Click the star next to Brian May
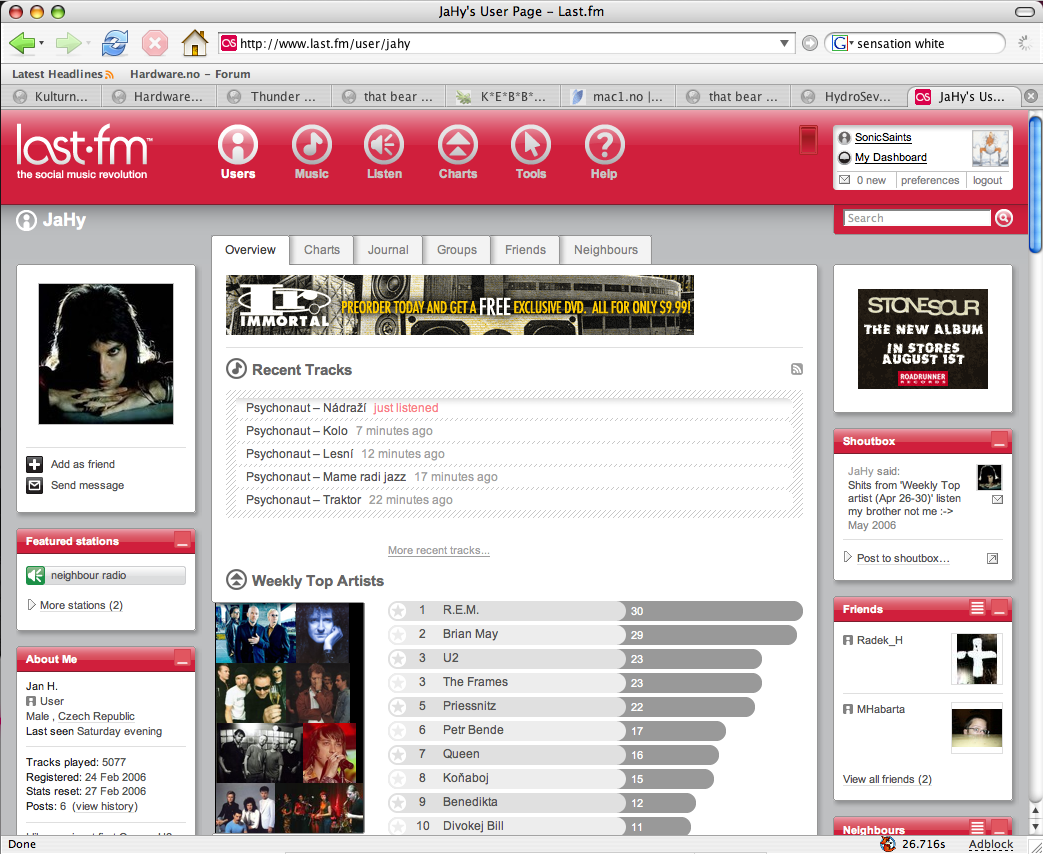1043x854 pixels. click(398, 635)
